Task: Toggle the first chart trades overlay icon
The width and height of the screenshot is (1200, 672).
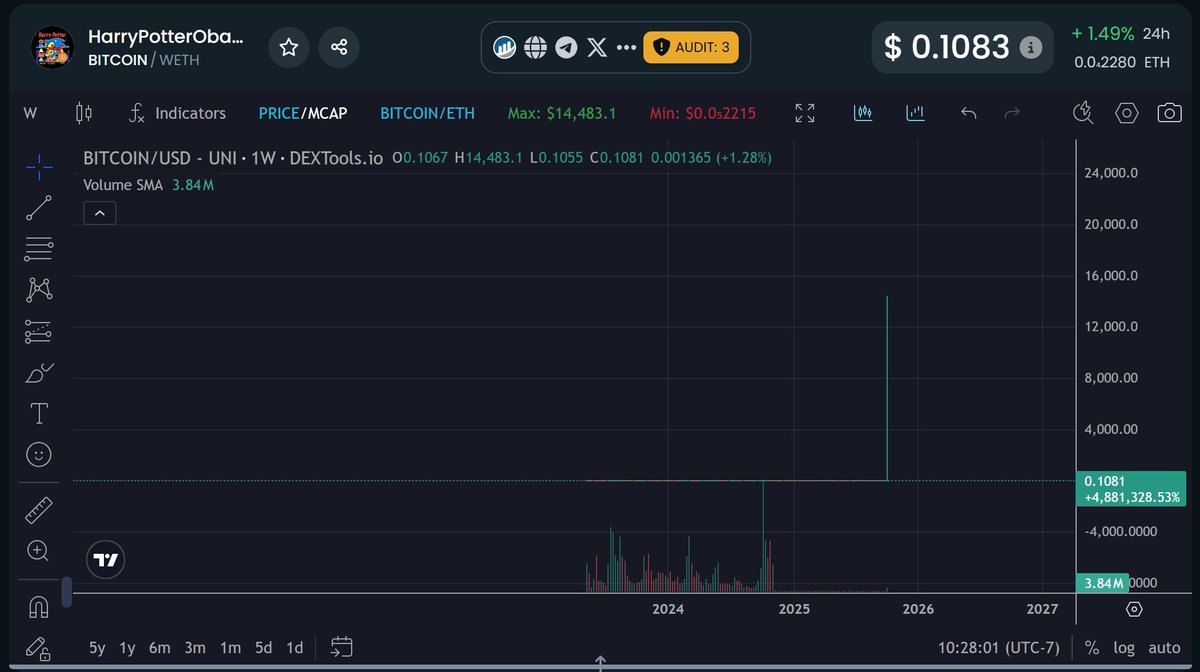Action: (x=863, y=113)
